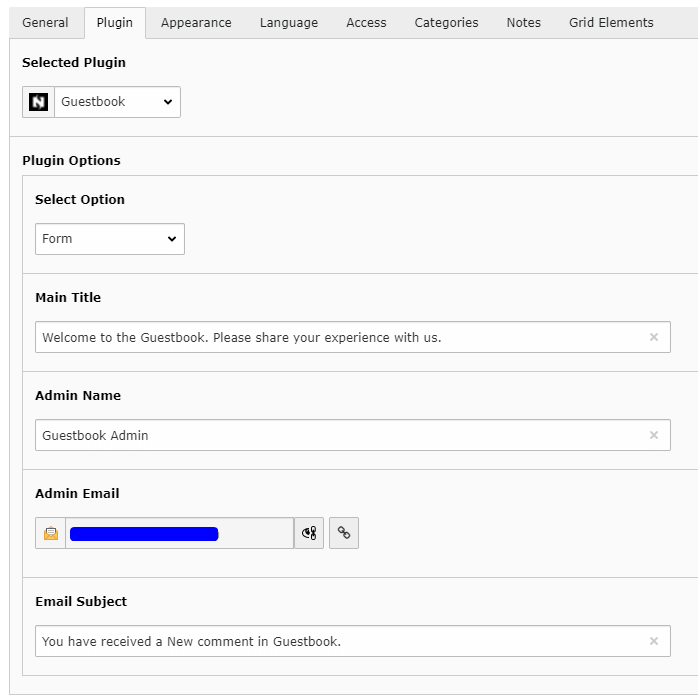Image resolution: width=698 pixels, height=696 pixels.
Task: Click the envelope icon beside Admin Email
Action: click(x=51, y=533)
